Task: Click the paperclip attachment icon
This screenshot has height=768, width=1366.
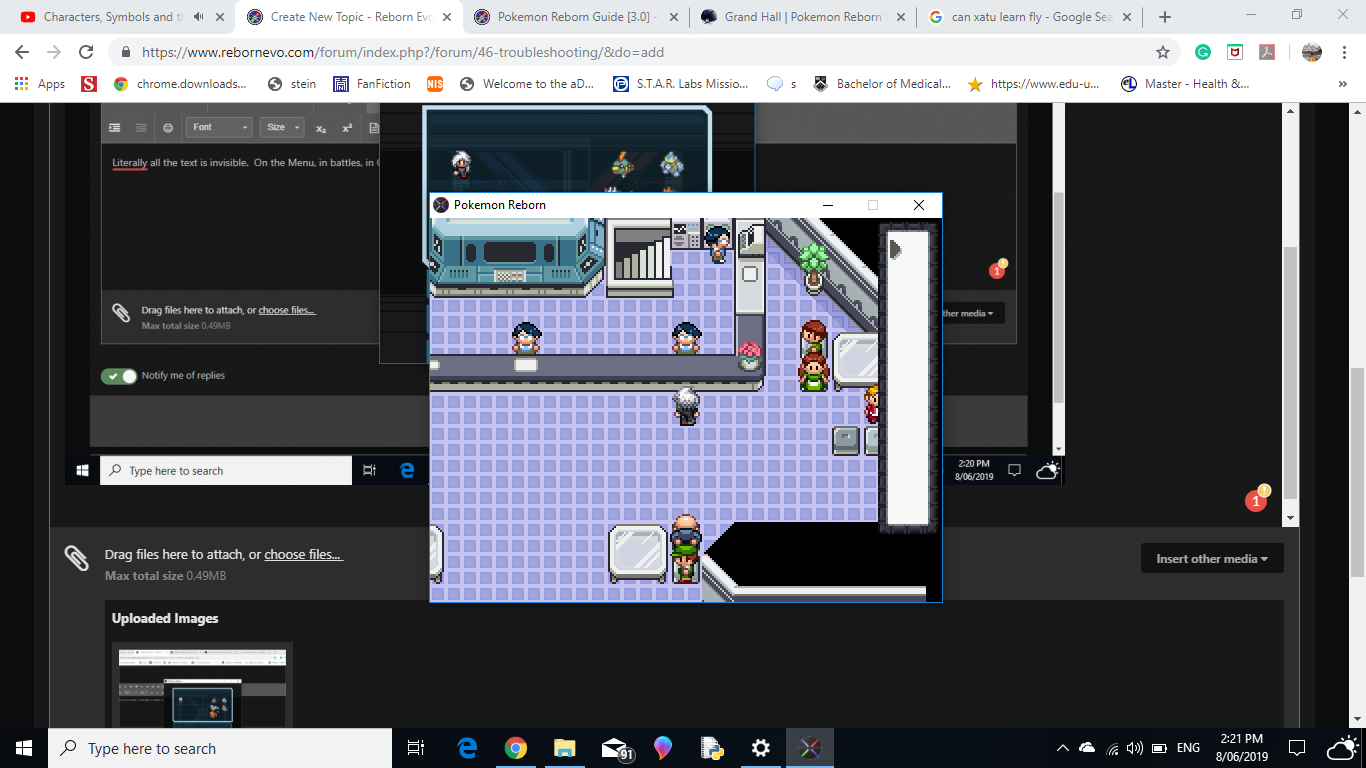Action: pos(77,558)
